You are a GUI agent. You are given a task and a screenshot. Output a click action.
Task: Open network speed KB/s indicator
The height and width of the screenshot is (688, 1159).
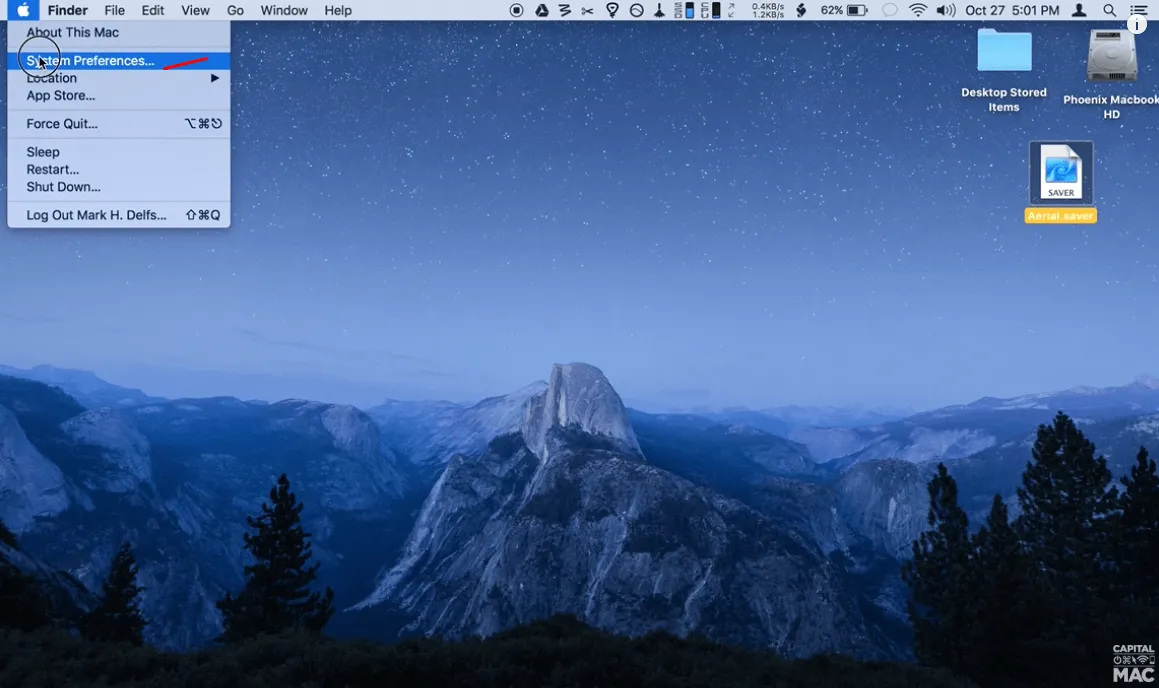pos(768,10)
